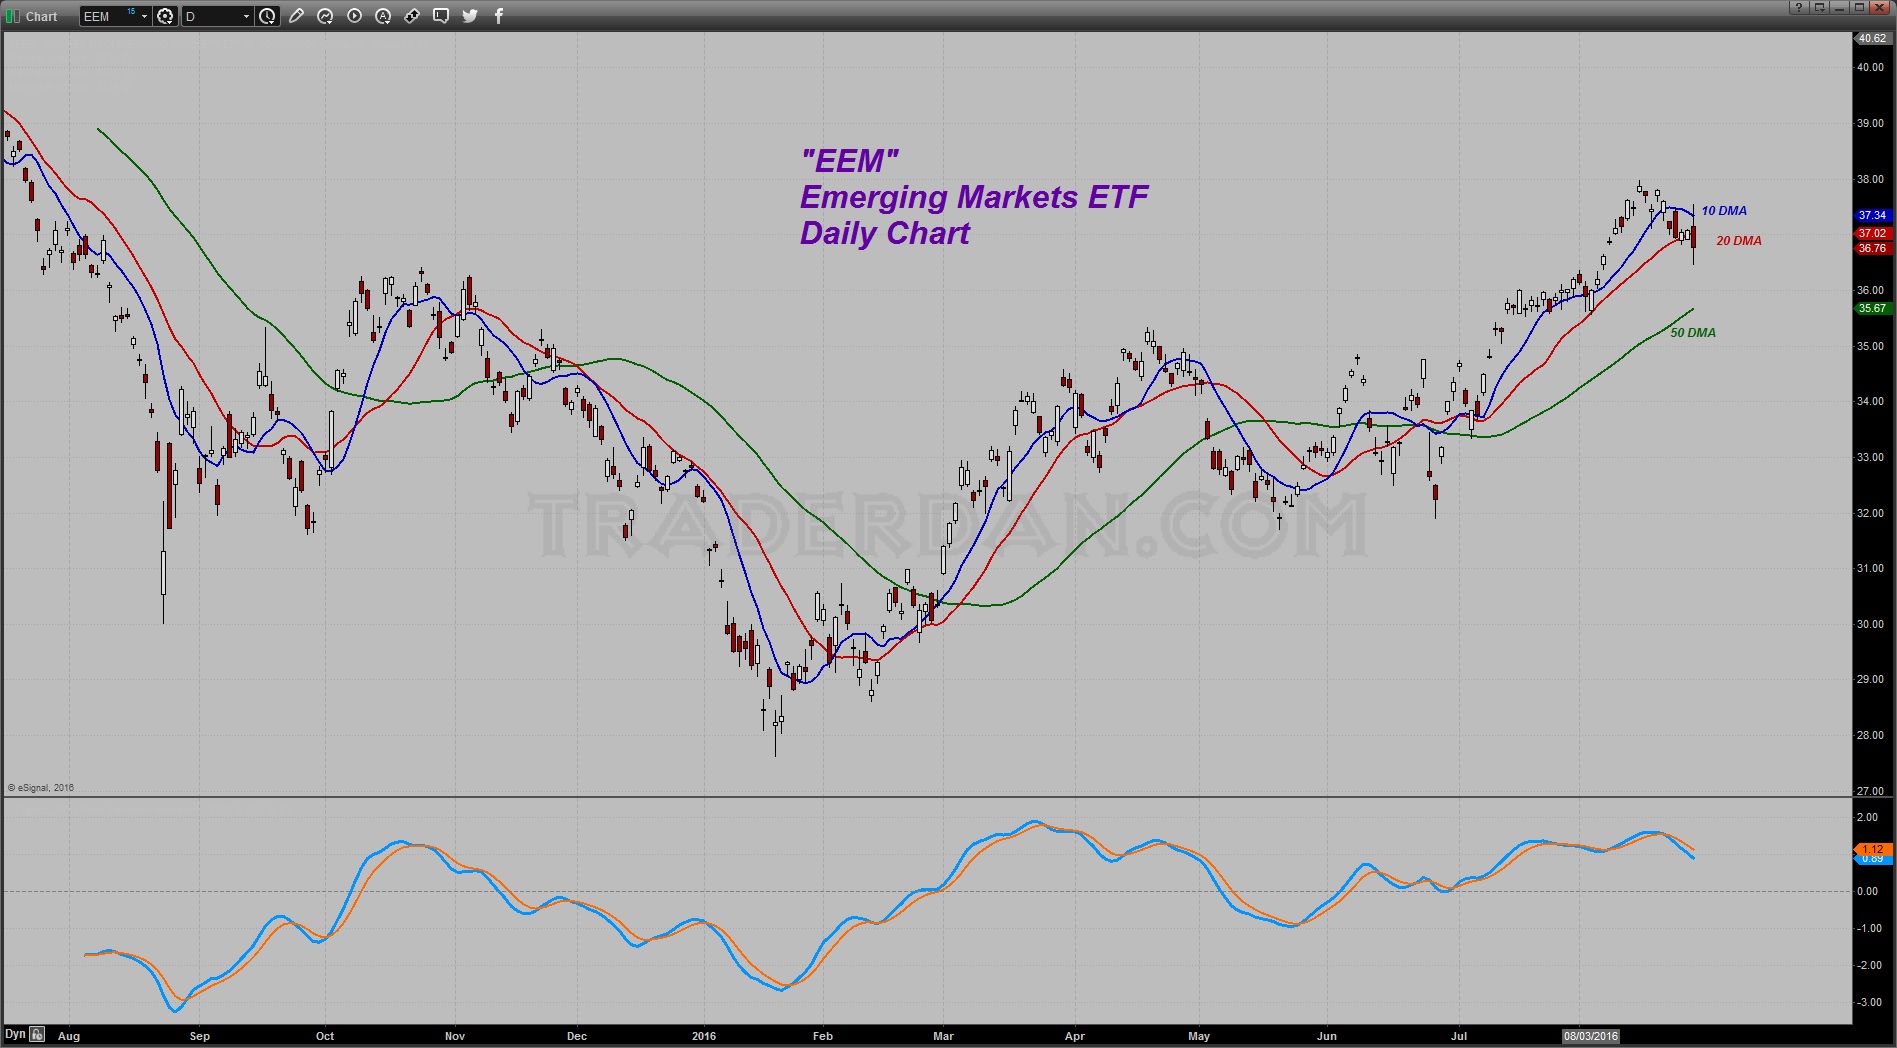Click the question mark help button

click(1799, 7)
